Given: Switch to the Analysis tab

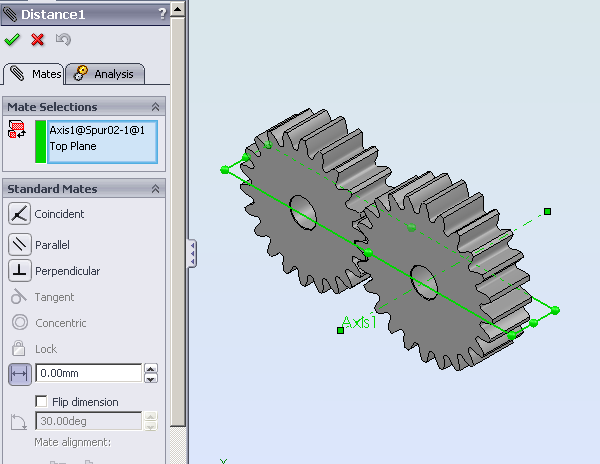Looking at the screenshot, I should [x=106, y=74].
